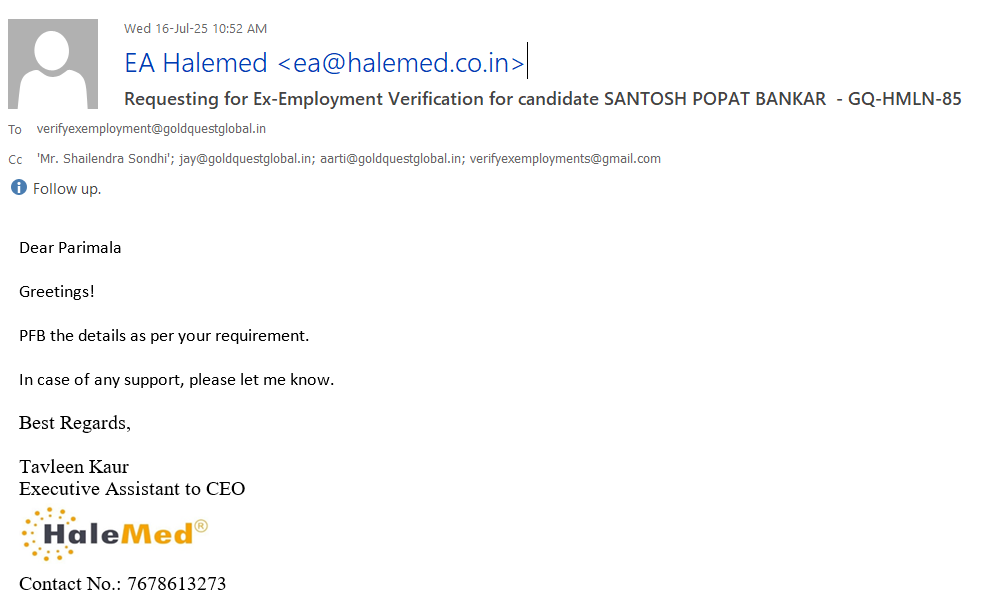Click Cc recipient verifyexemployments@gmail.com

pos(565,158)
